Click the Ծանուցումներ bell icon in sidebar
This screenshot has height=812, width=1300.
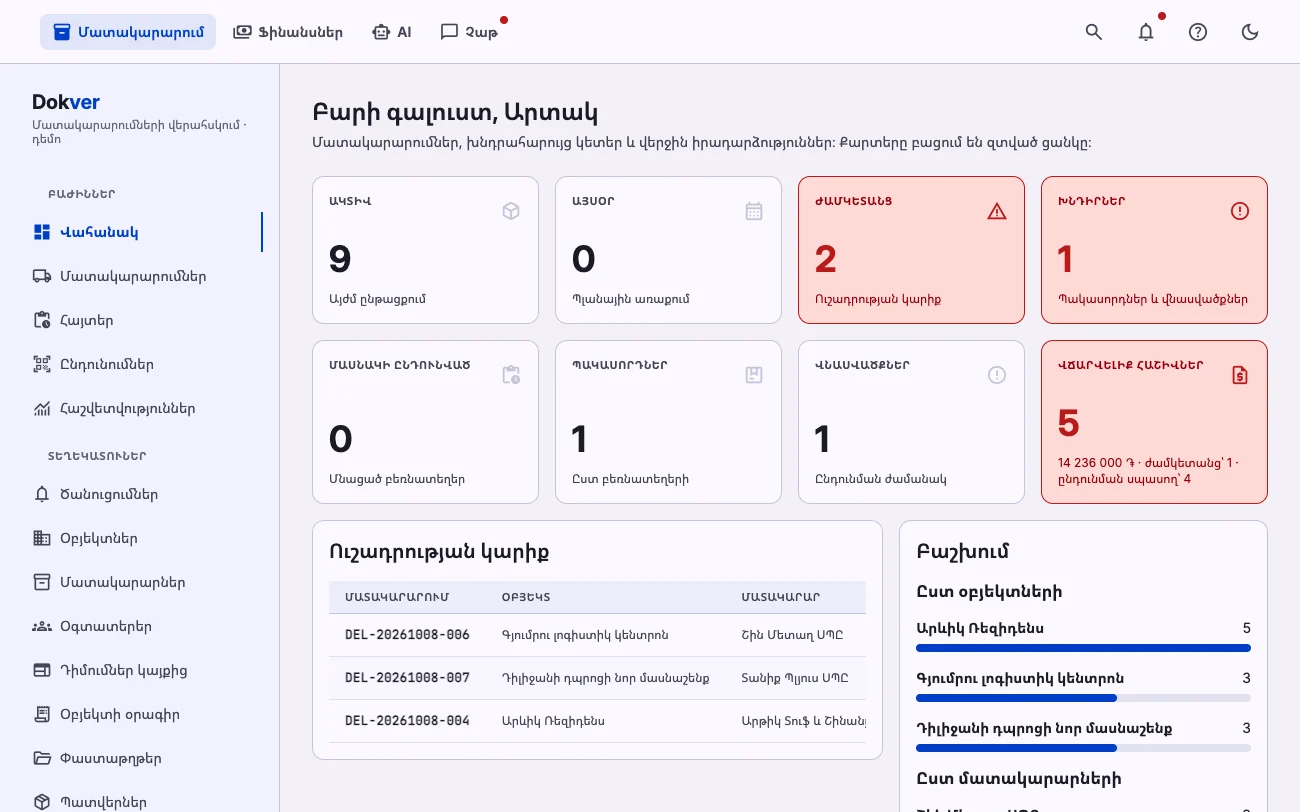click(x=42, y=494)
